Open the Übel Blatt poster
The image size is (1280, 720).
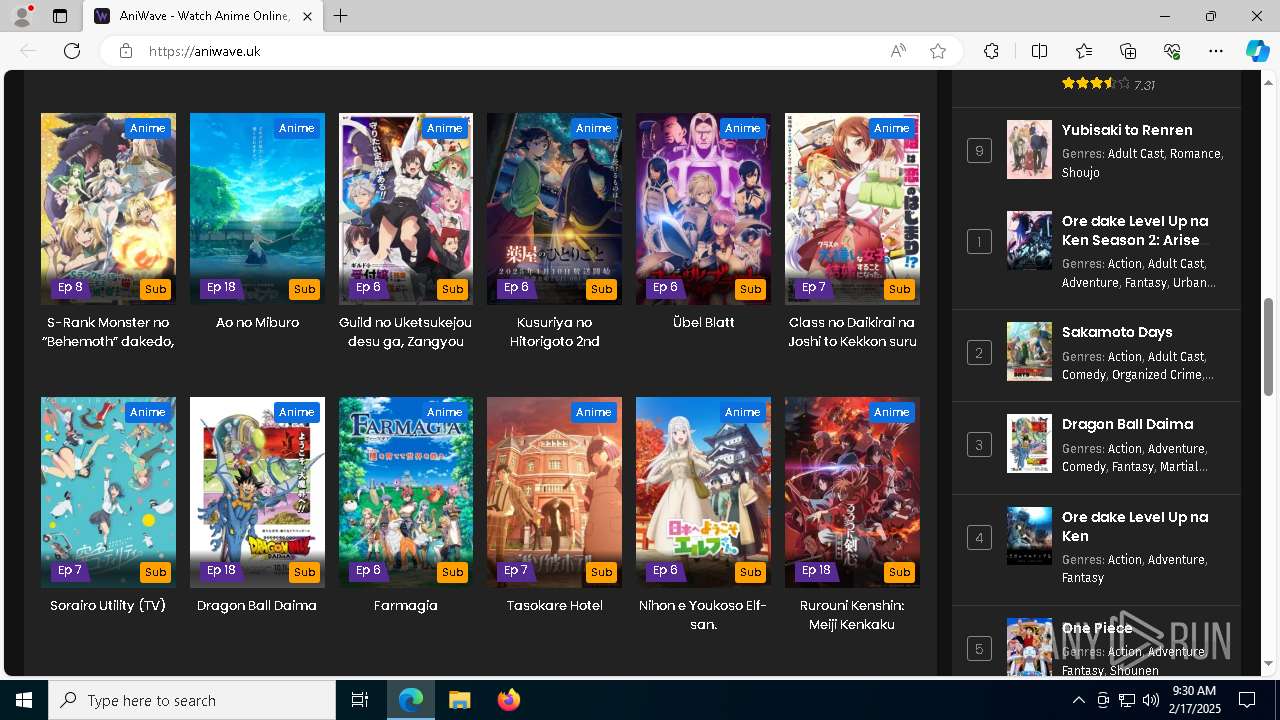(703, 208)
